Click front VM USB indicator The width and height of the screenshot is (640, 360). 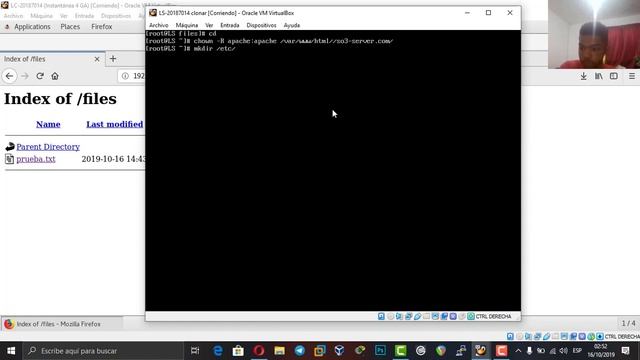click(417, 316)
